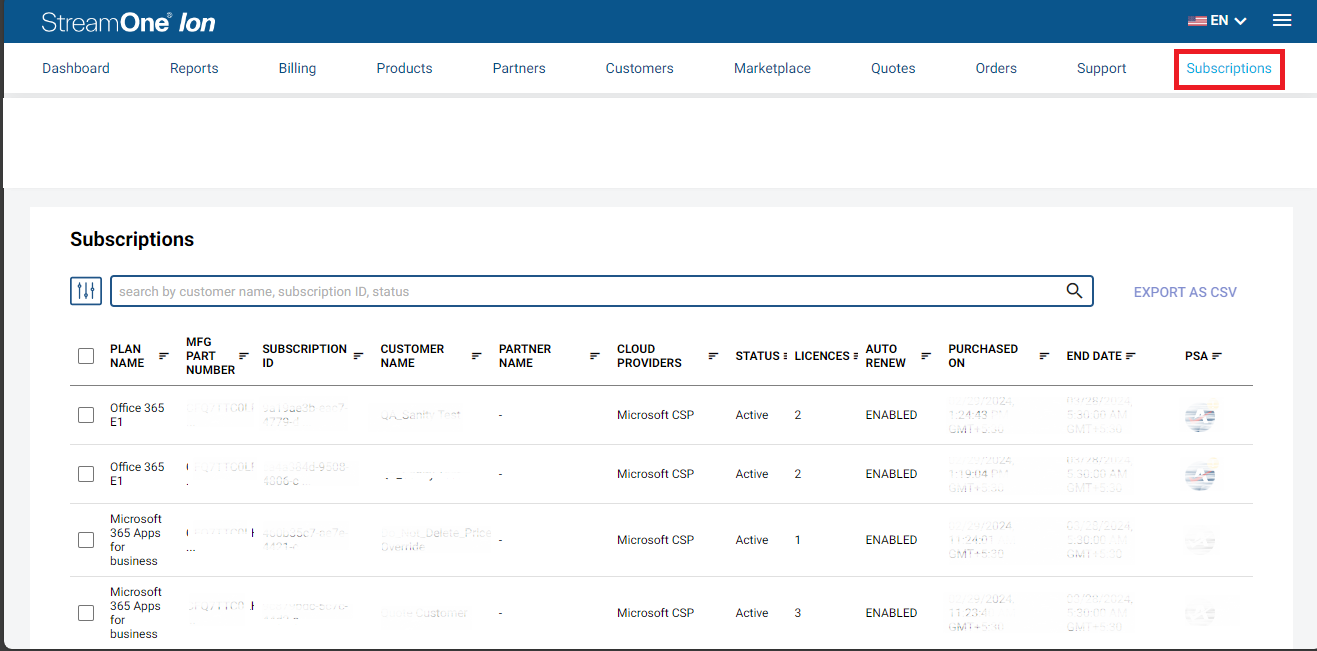Viewport: 1317px width, 651px height.
Task: Click Active status in the 3-licence row
Action: pyautogui.click(x=752, y=613)
